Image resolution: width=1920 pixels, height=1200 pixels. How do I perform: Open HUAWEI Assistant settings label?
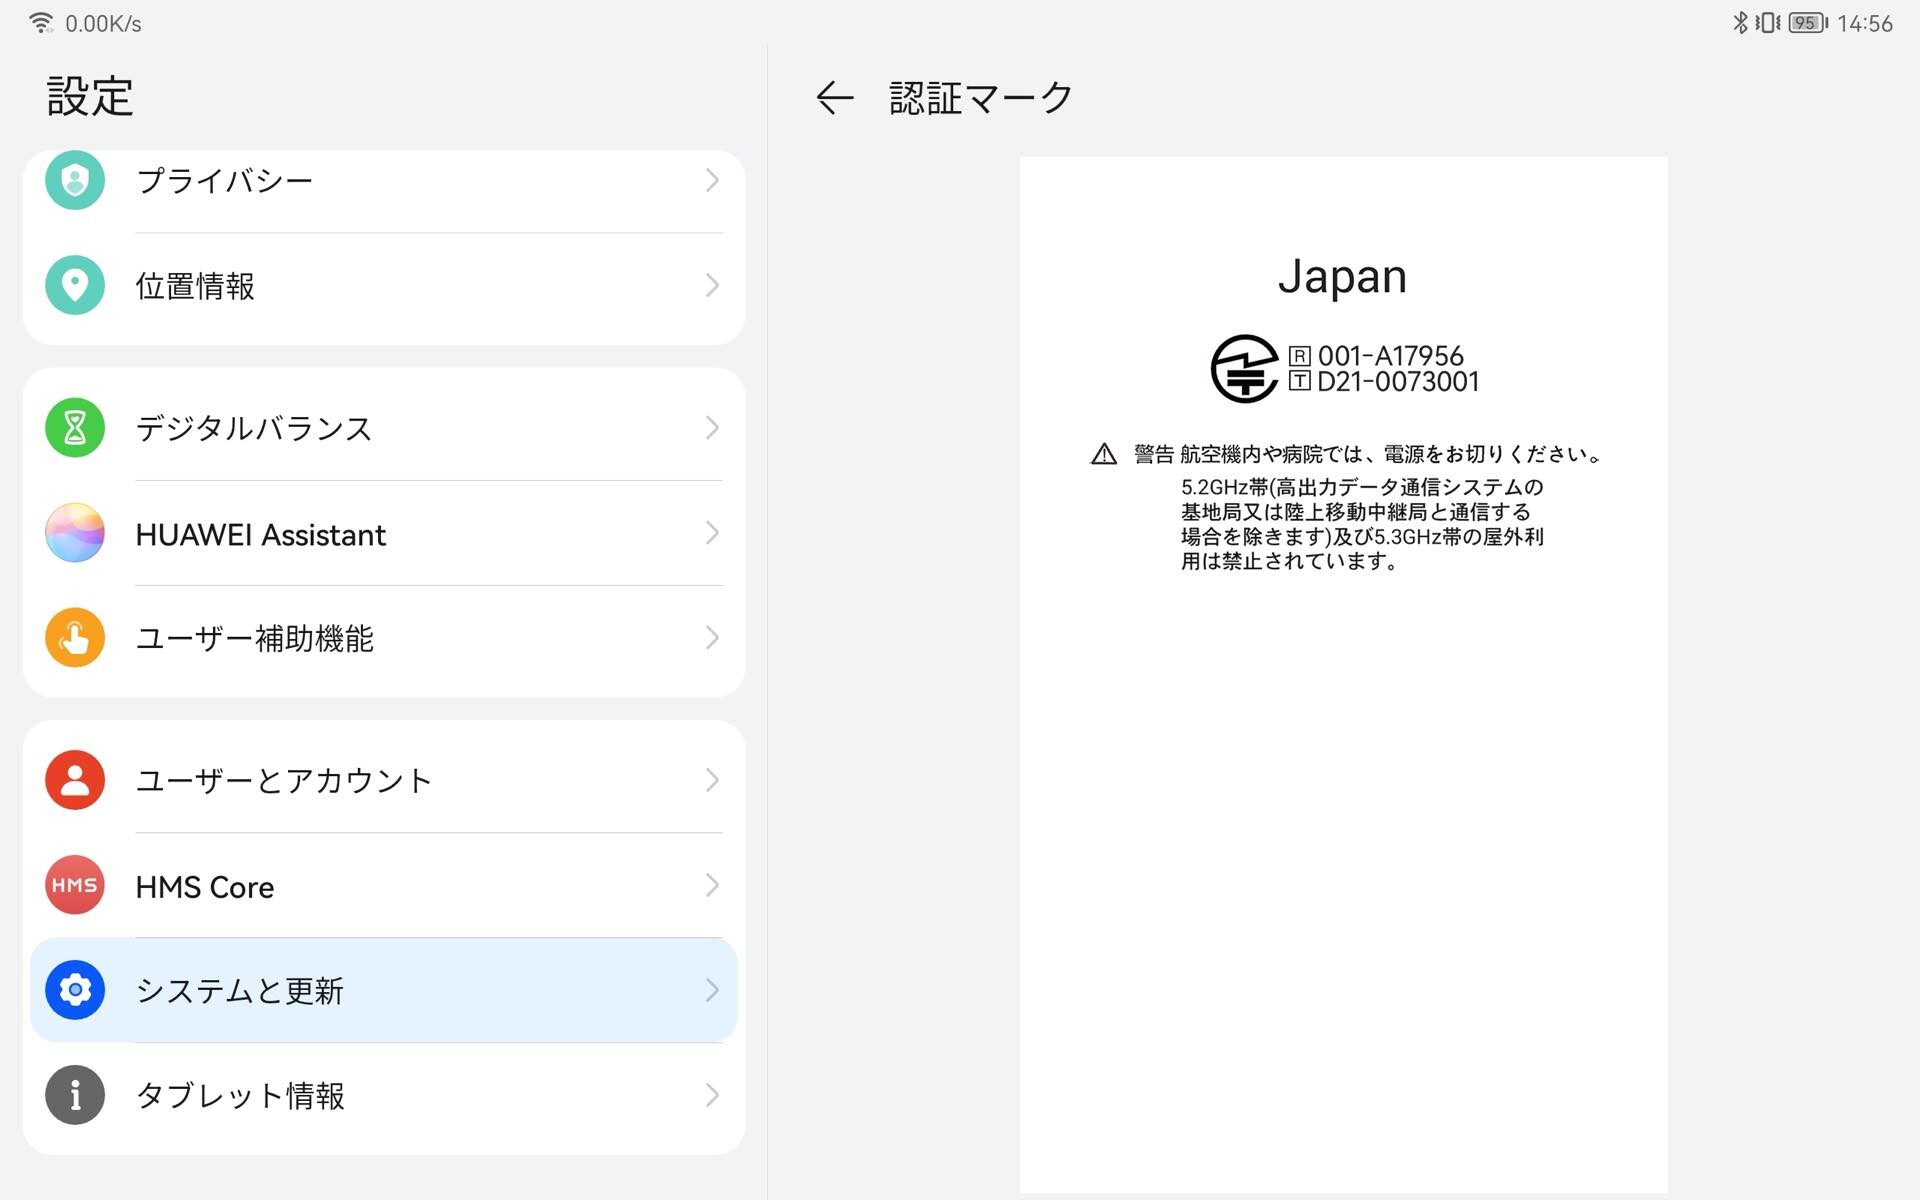[260, 535]
